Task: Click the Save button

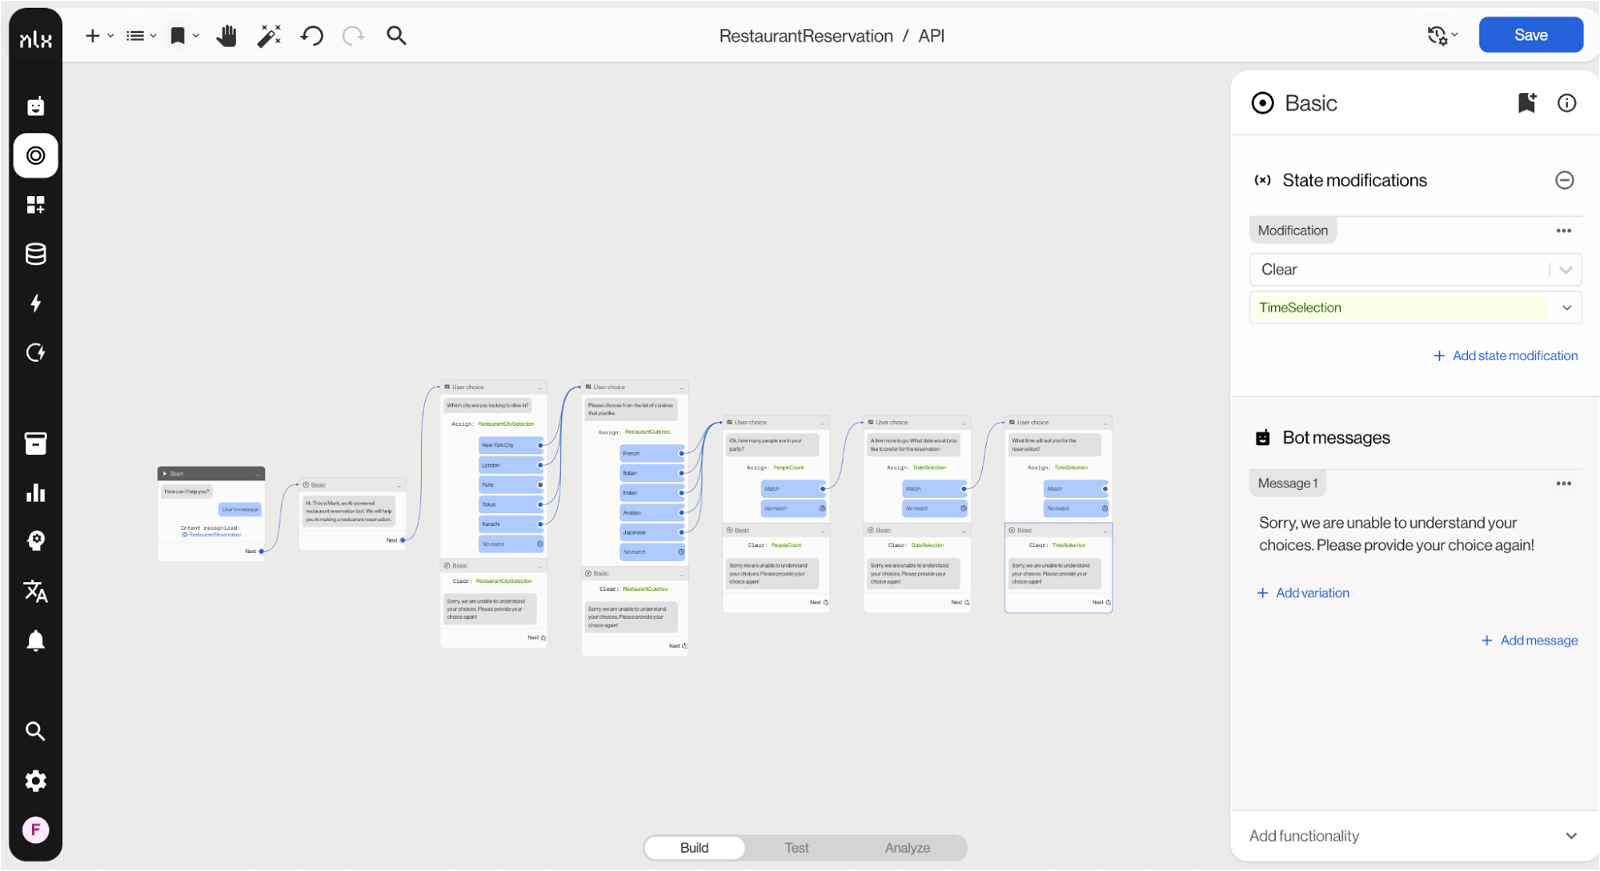Action: (1530, 35)
